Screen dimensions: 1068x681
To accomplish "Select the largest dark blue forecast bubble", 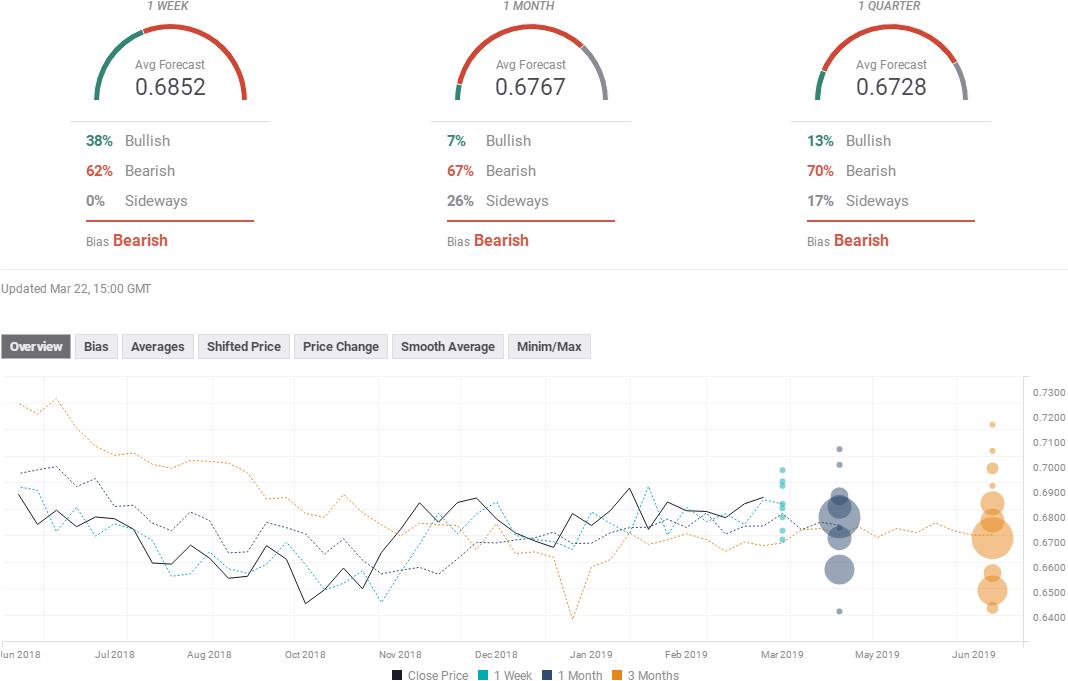I will click(839, 517).
